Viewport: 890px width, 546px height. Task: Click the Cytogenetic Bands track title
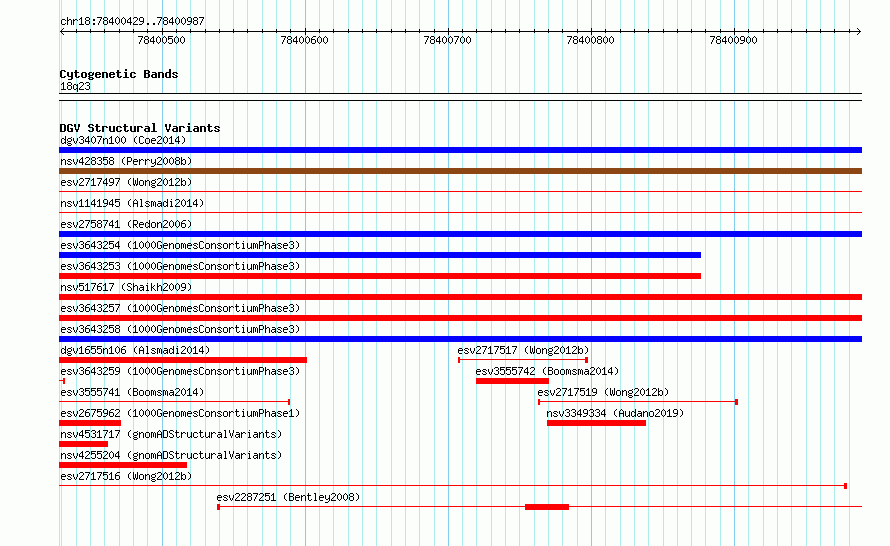(x=119, y=74)
